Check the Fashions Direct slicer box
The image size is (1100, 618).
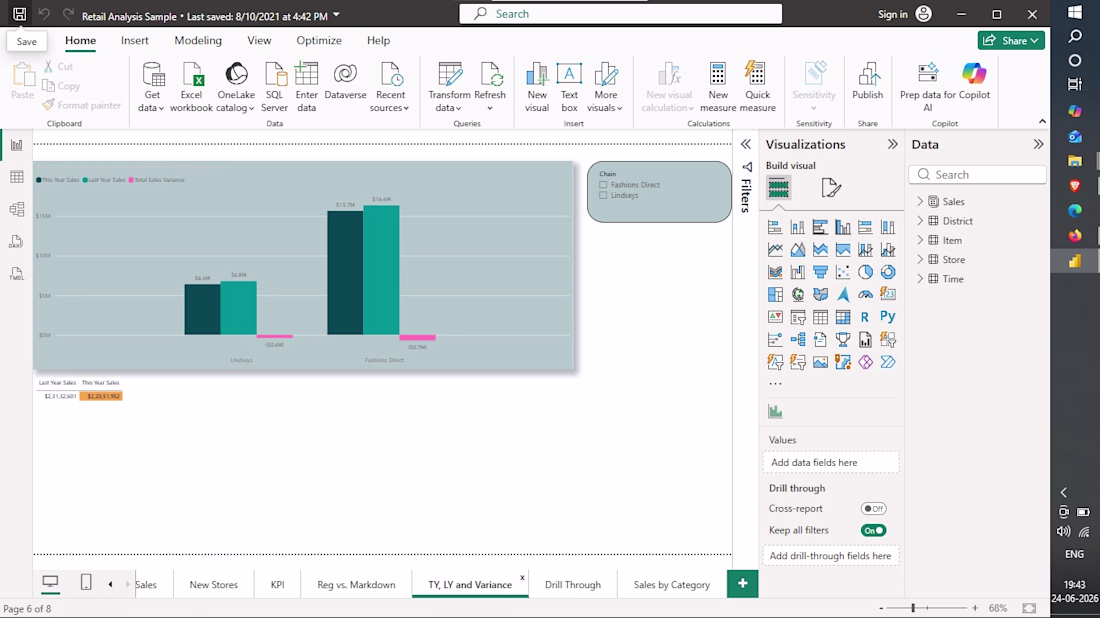click(x=603, y=185)
